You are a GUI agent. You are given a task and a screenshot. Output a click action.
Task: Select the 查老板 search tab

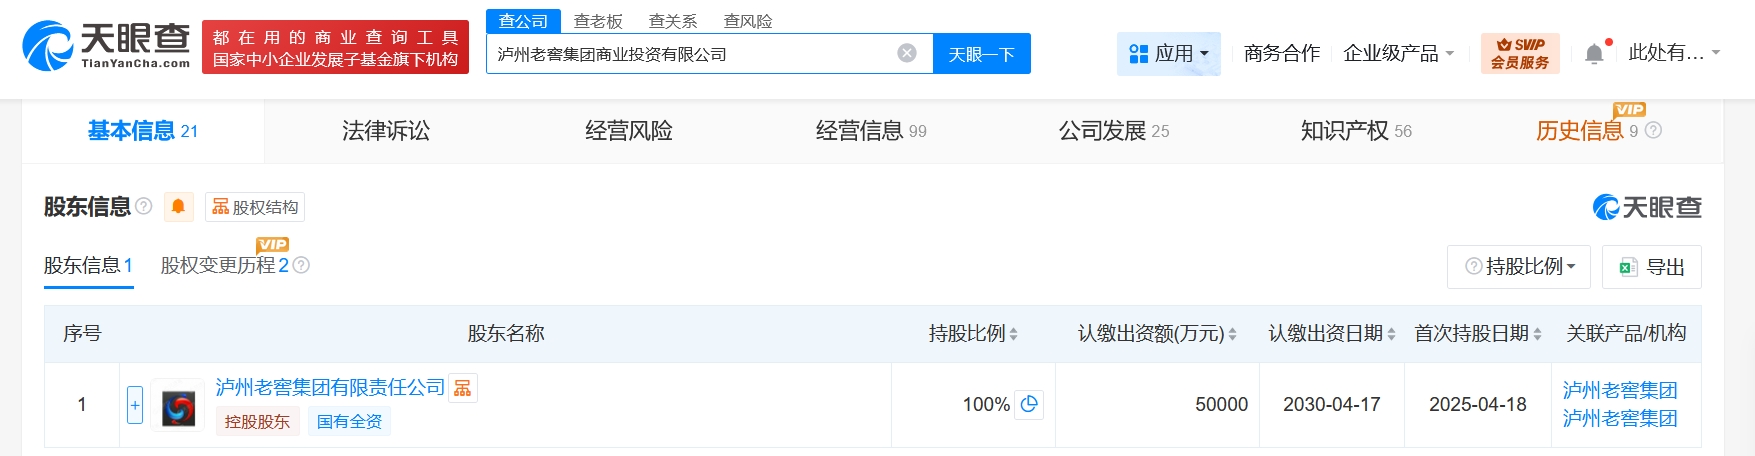click(598, 21)
